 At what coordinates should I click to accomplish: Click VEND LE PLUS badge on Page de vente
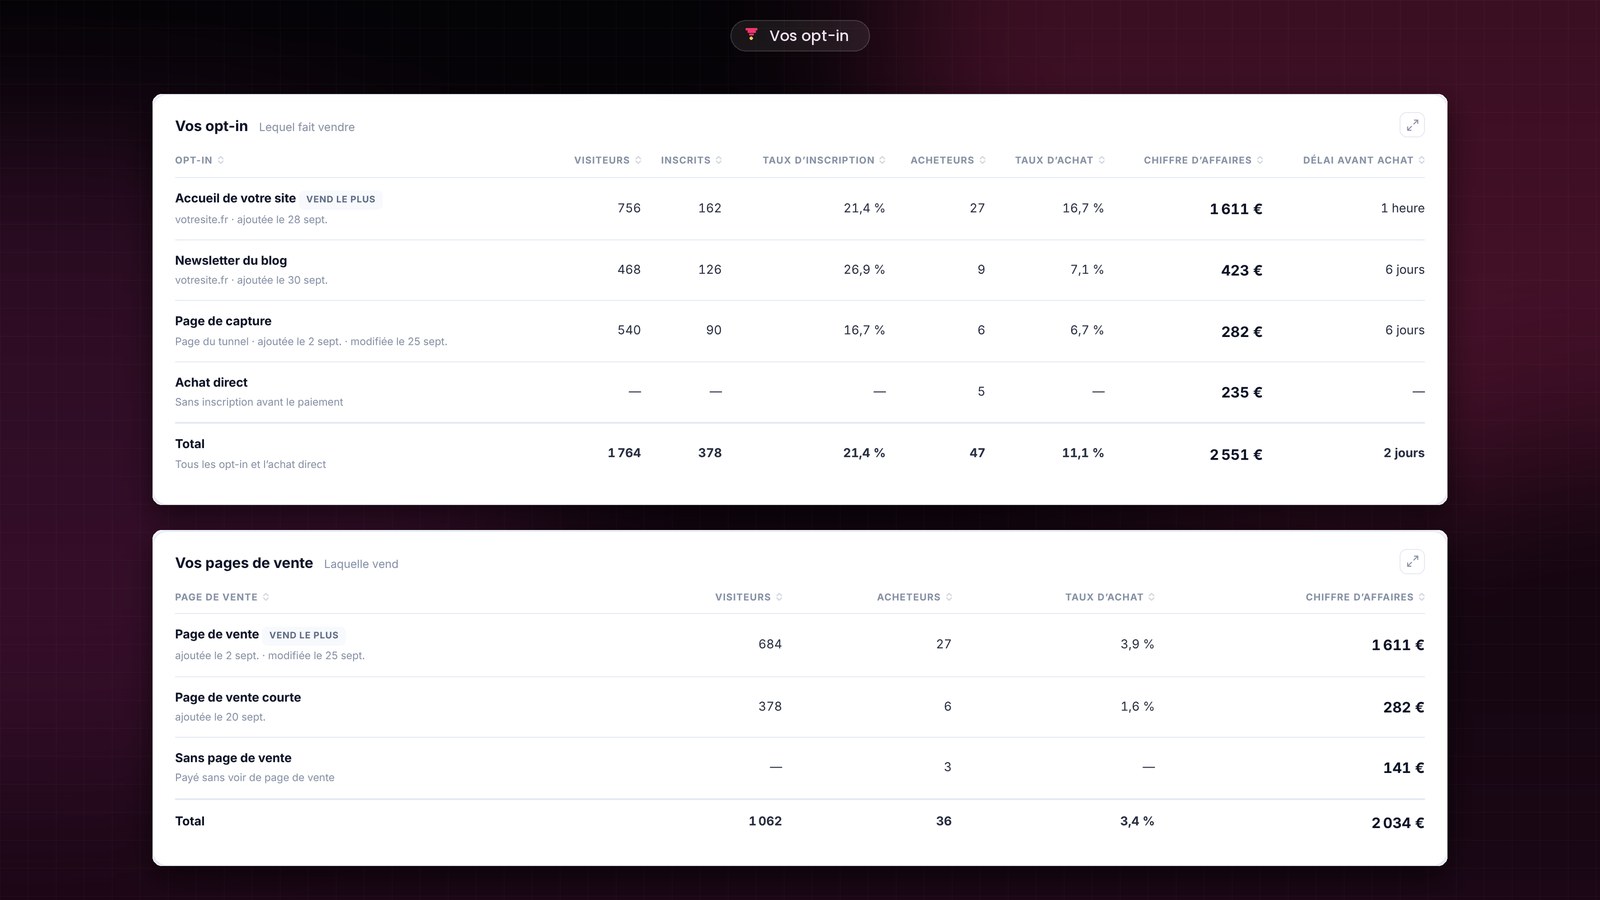(x=304, y=635)
